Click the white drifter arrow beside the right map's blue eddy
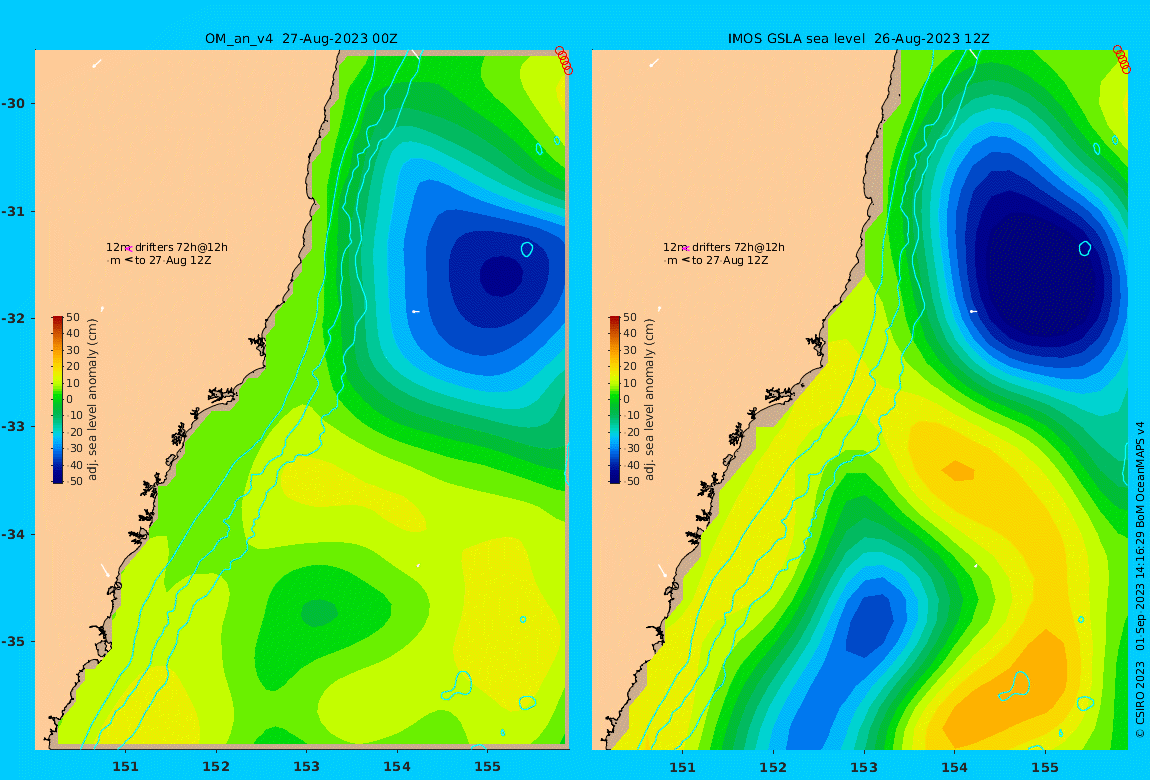This screenshot has height=780, width=1150. point(973,312)
